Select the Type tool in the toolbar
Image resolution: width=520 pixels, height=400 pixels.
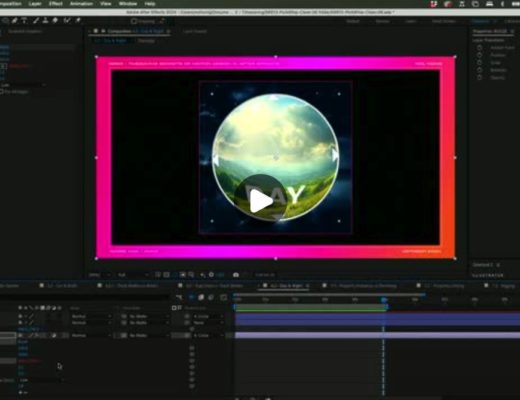(x=24, y=21)
